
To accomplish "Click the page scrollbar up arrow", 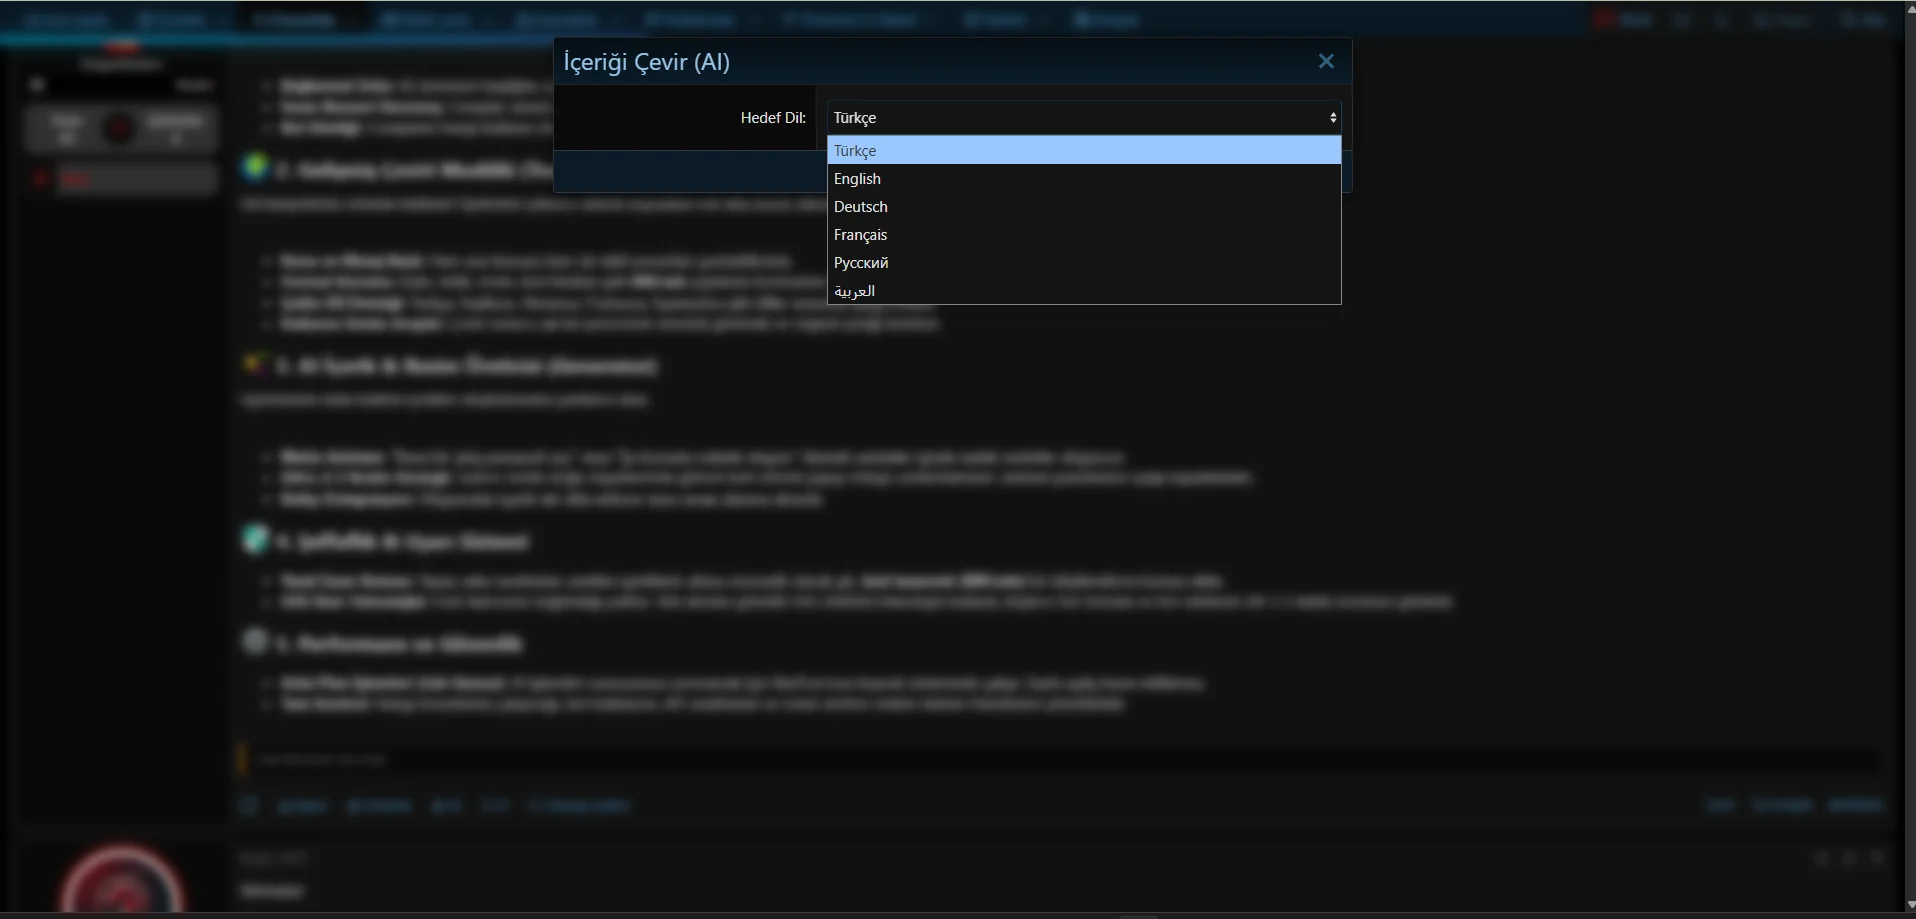I will (x=1908, y=8).
